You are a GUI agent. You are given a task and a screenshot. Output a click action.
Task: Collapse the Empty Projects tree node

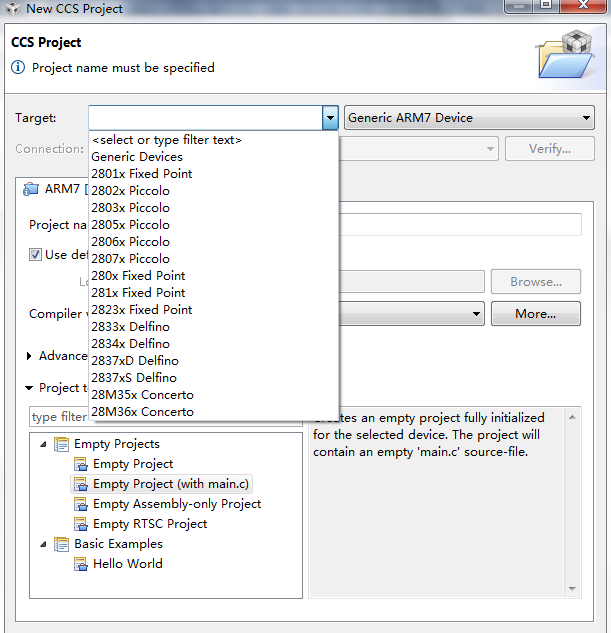(x=43, y=444)
